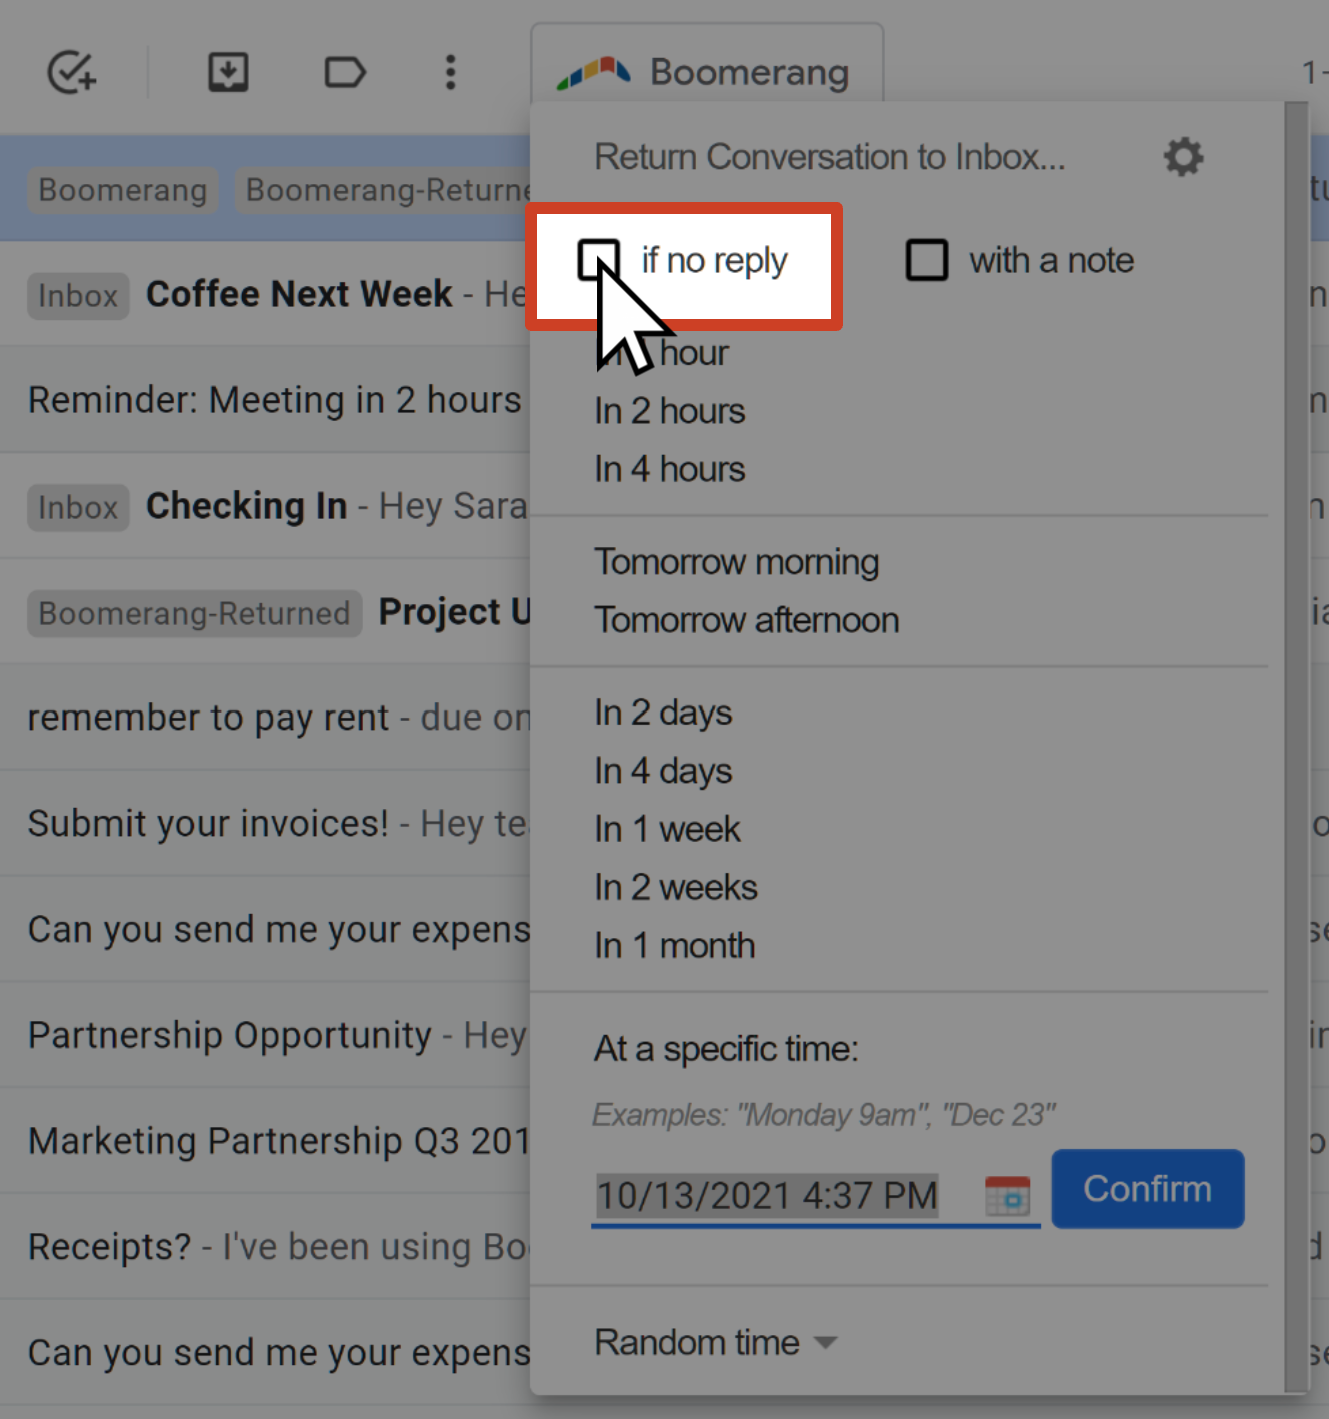1329x1419 pixels.
Task: Click the add to tasks checkmark icon
Action: tap(71, 72)
